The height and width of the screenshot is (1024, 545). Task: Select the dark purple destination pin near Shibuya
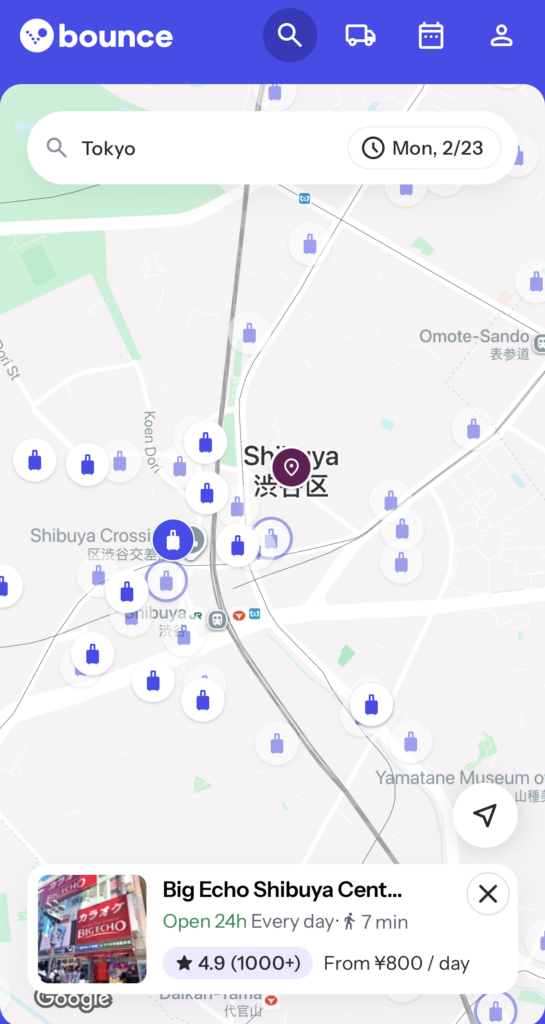(x=291, y=467)
